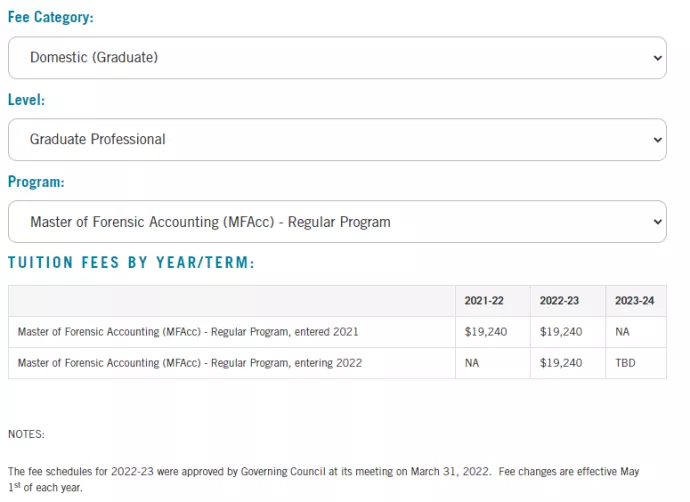The width and height of the screenshot is (690, 502).
Task: Open the Program dropdown
Action: coord(337,221)
